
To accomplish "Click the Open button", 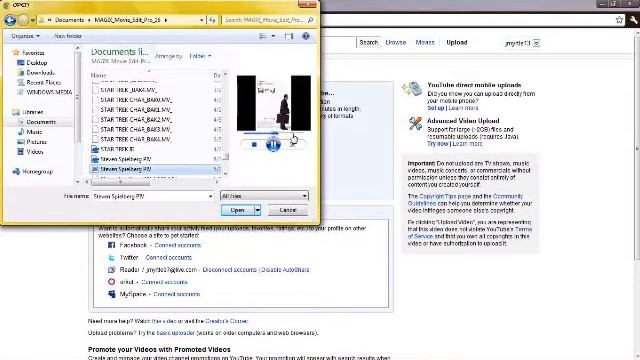I will tap(238, 210).
